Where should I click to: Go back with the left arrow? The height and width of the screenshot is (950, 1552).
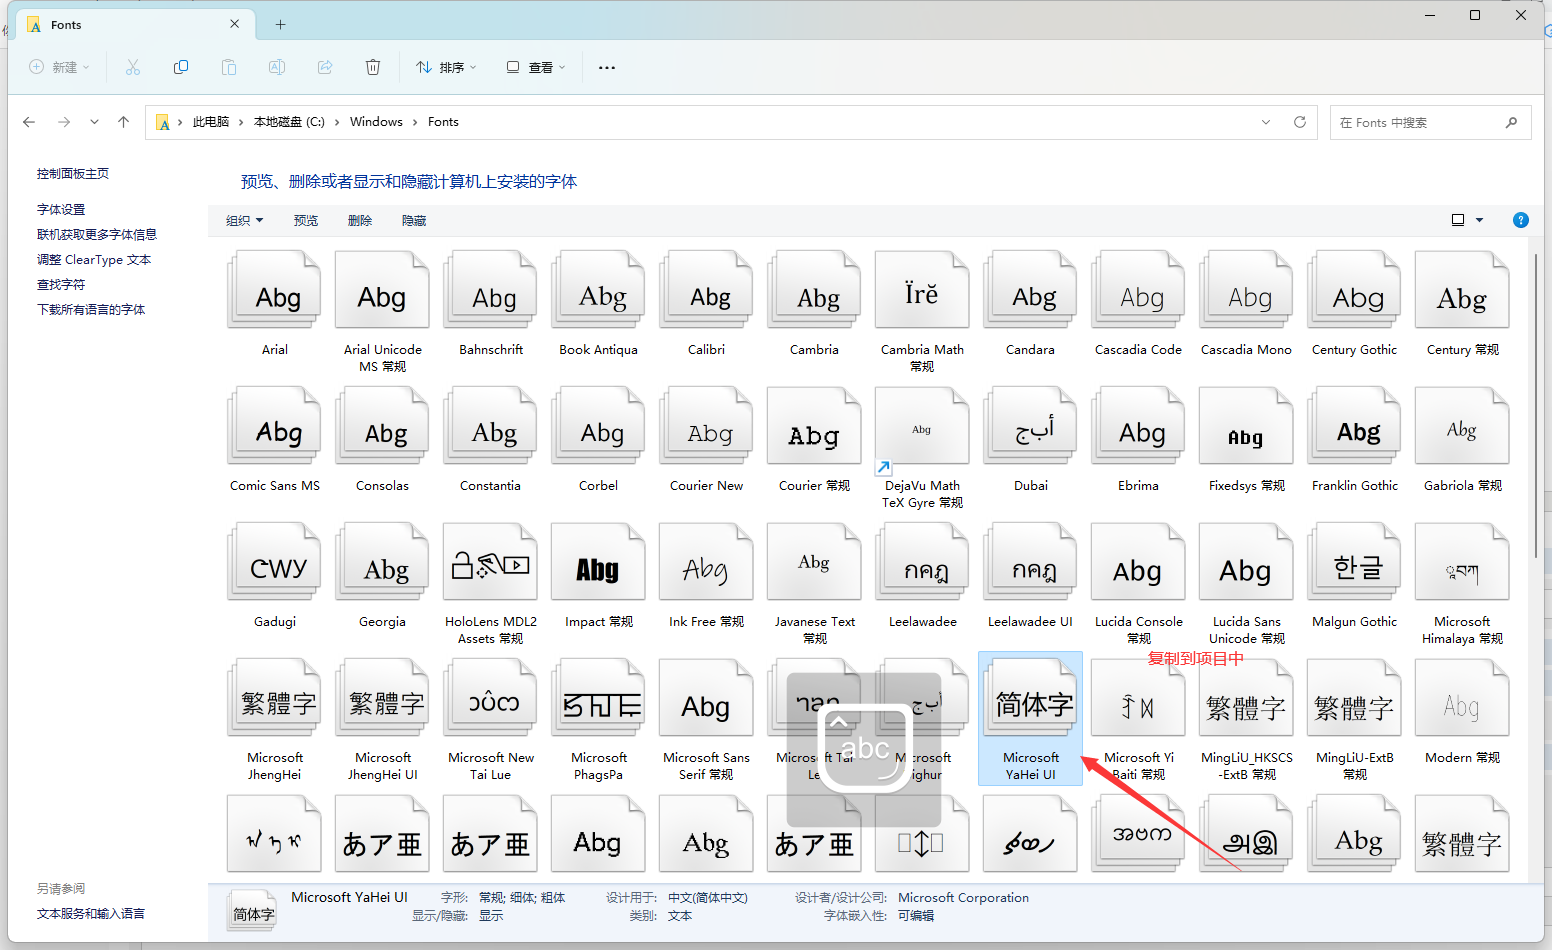click(29, 122)
